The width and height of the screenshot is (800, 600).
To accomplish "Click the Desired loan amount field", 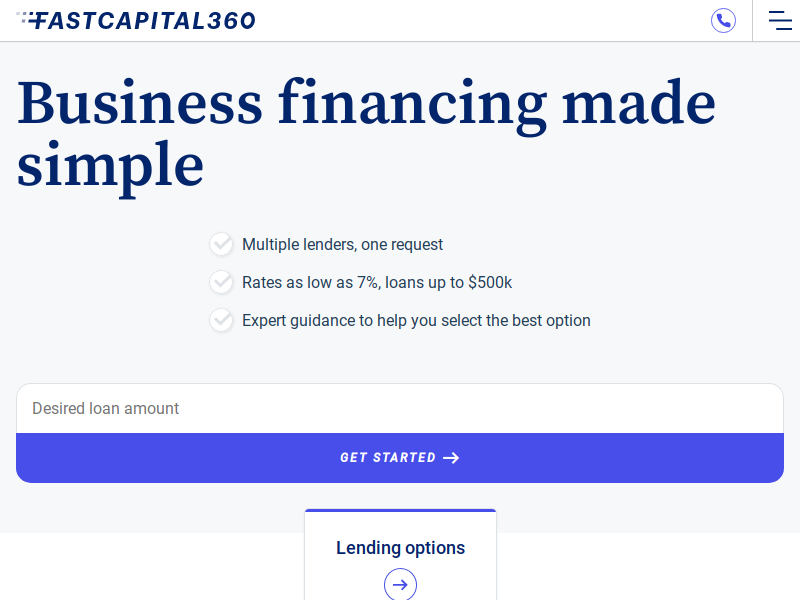I will 400,408.
